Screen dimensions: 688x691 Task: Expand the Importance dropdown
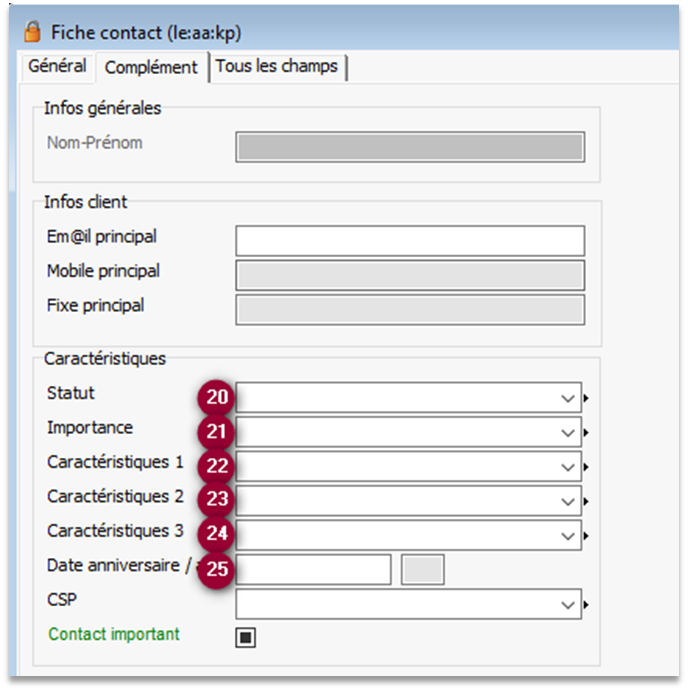tap(568, 433)
